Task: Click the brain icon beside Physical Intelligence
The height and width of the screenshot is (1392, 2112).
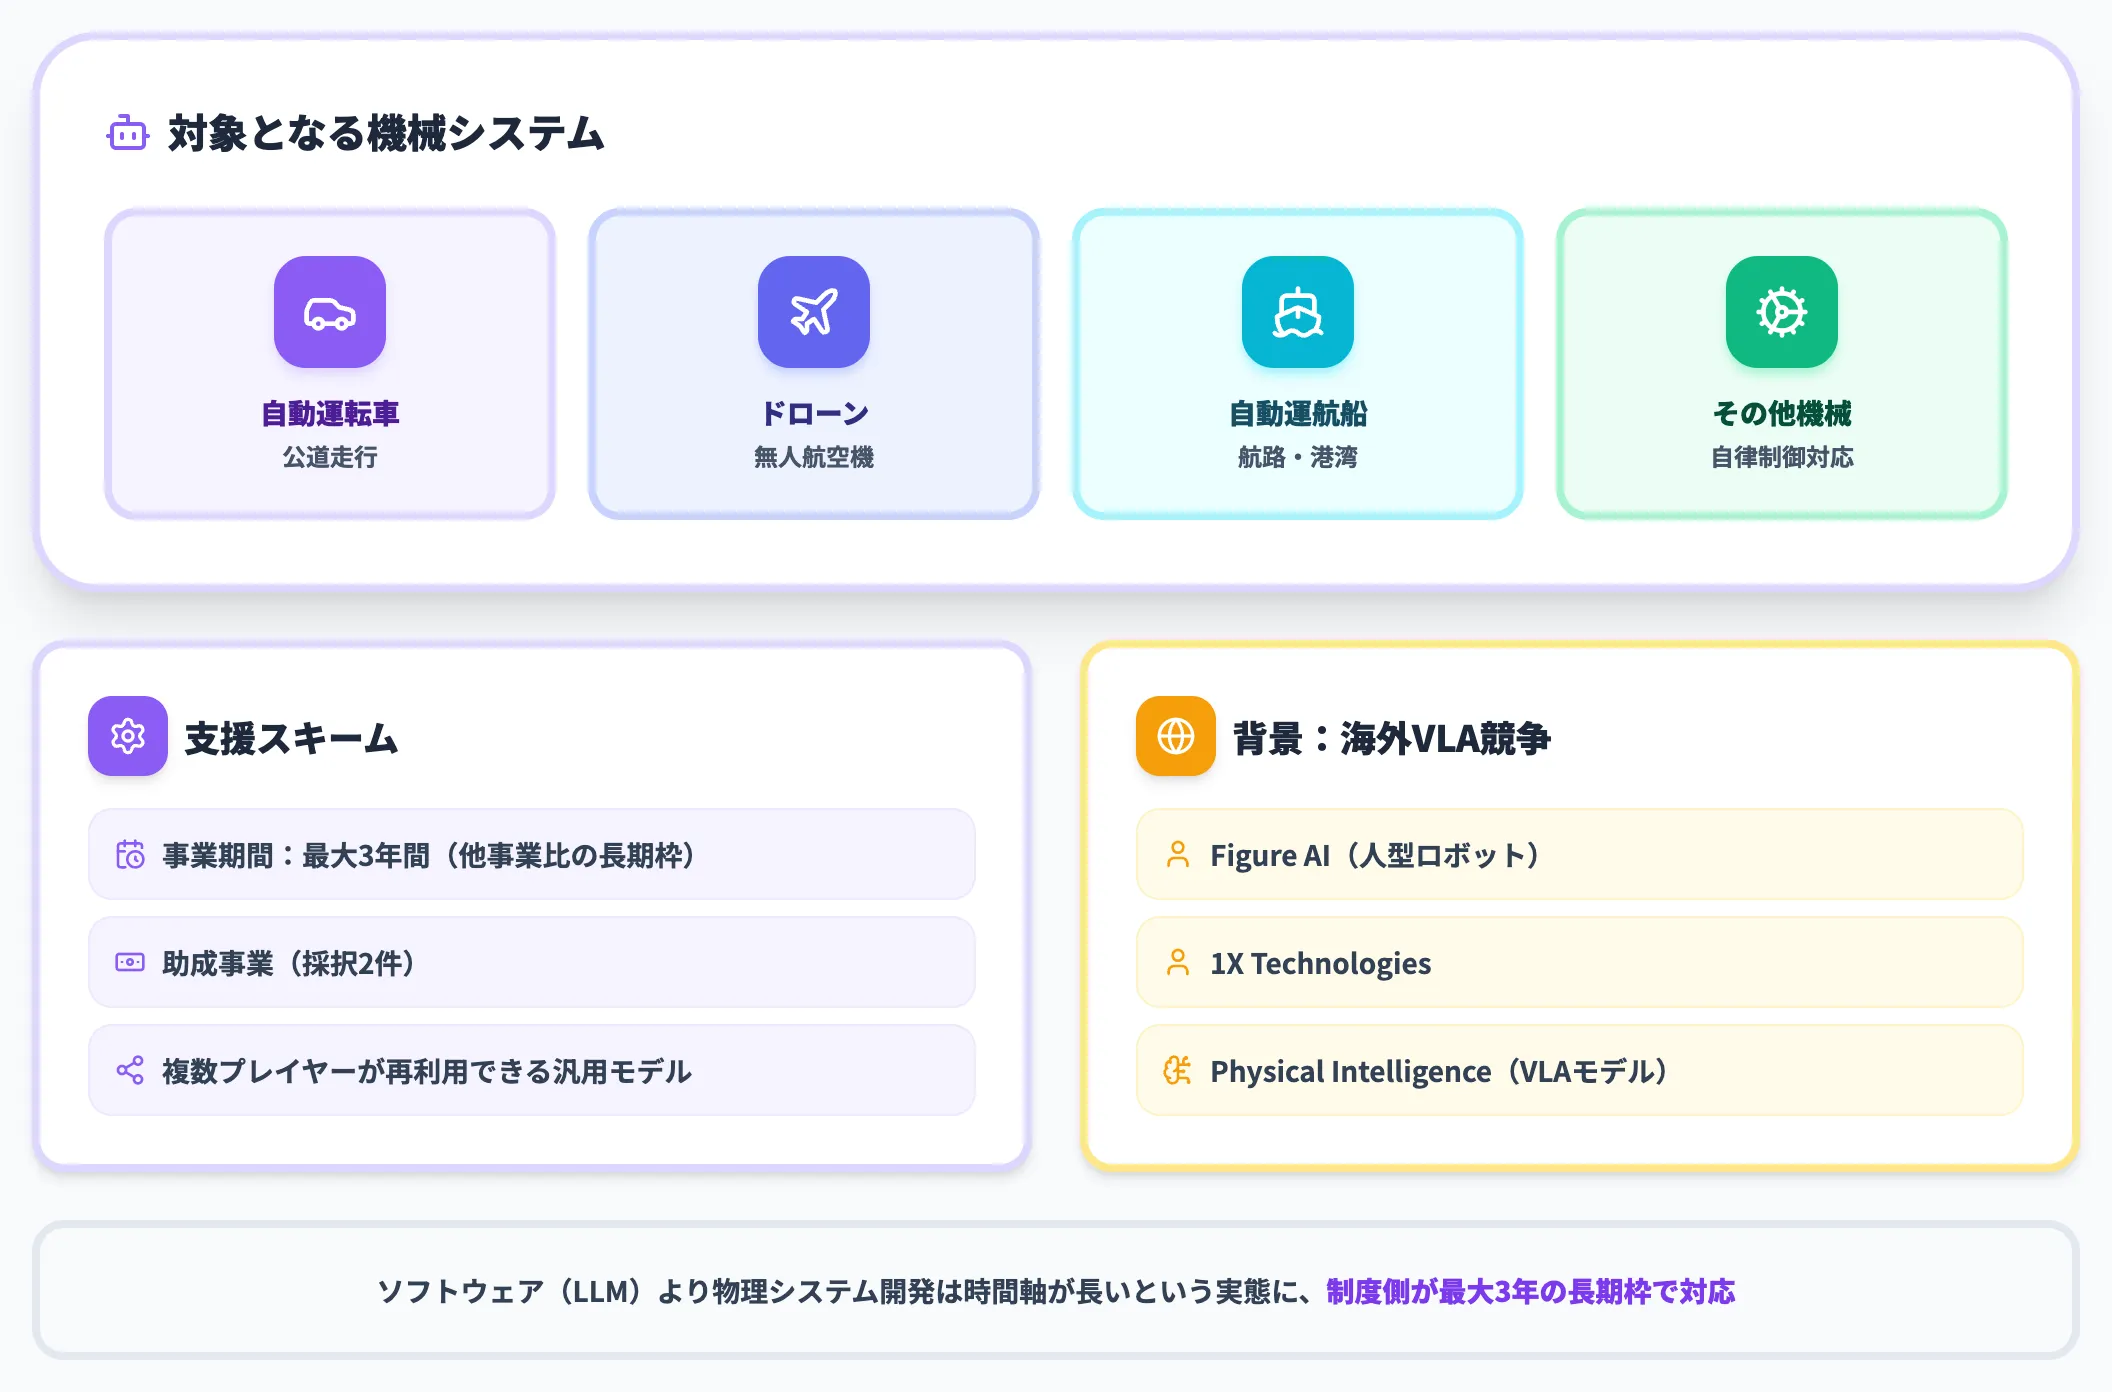Action: [1178, 1070]
